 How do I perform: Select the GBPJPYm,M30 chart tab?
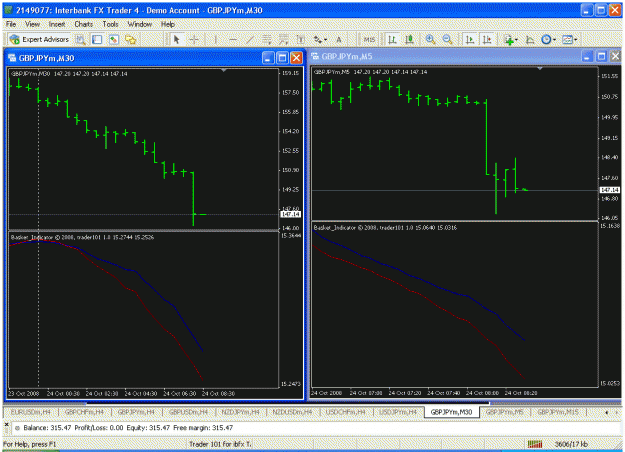click(451, 412)
